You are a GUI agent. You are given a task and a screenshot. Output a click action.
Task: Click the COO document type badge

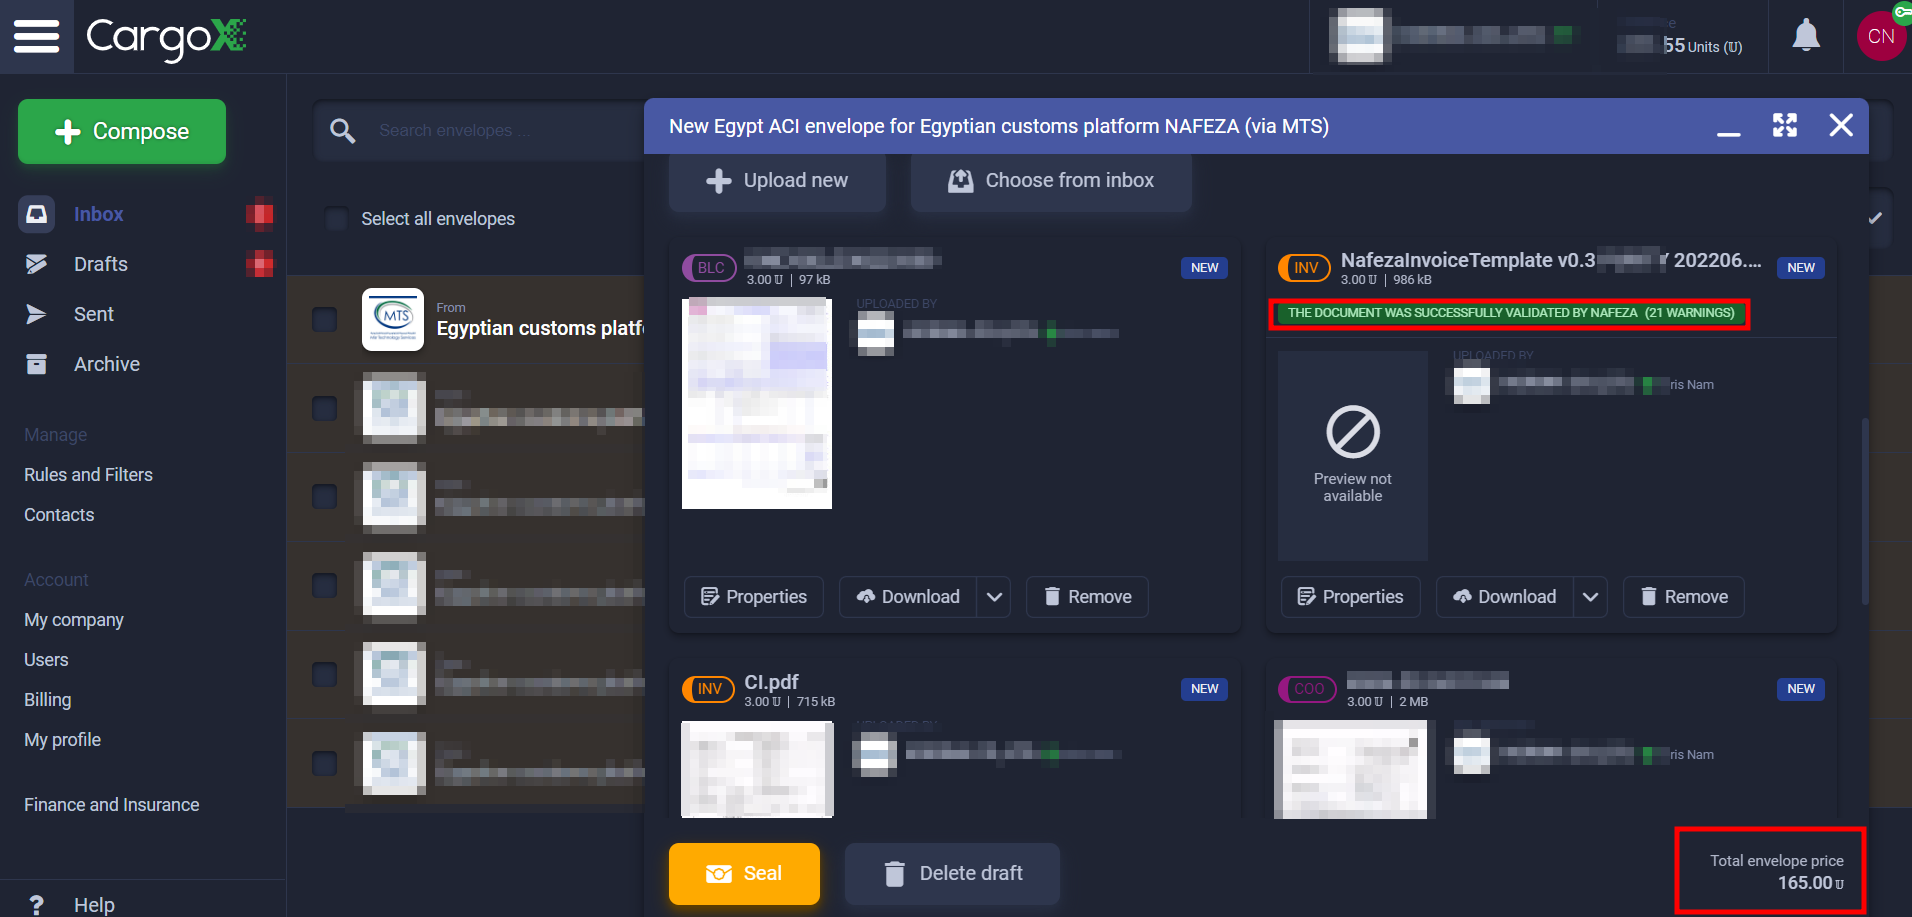[1307, 689]
